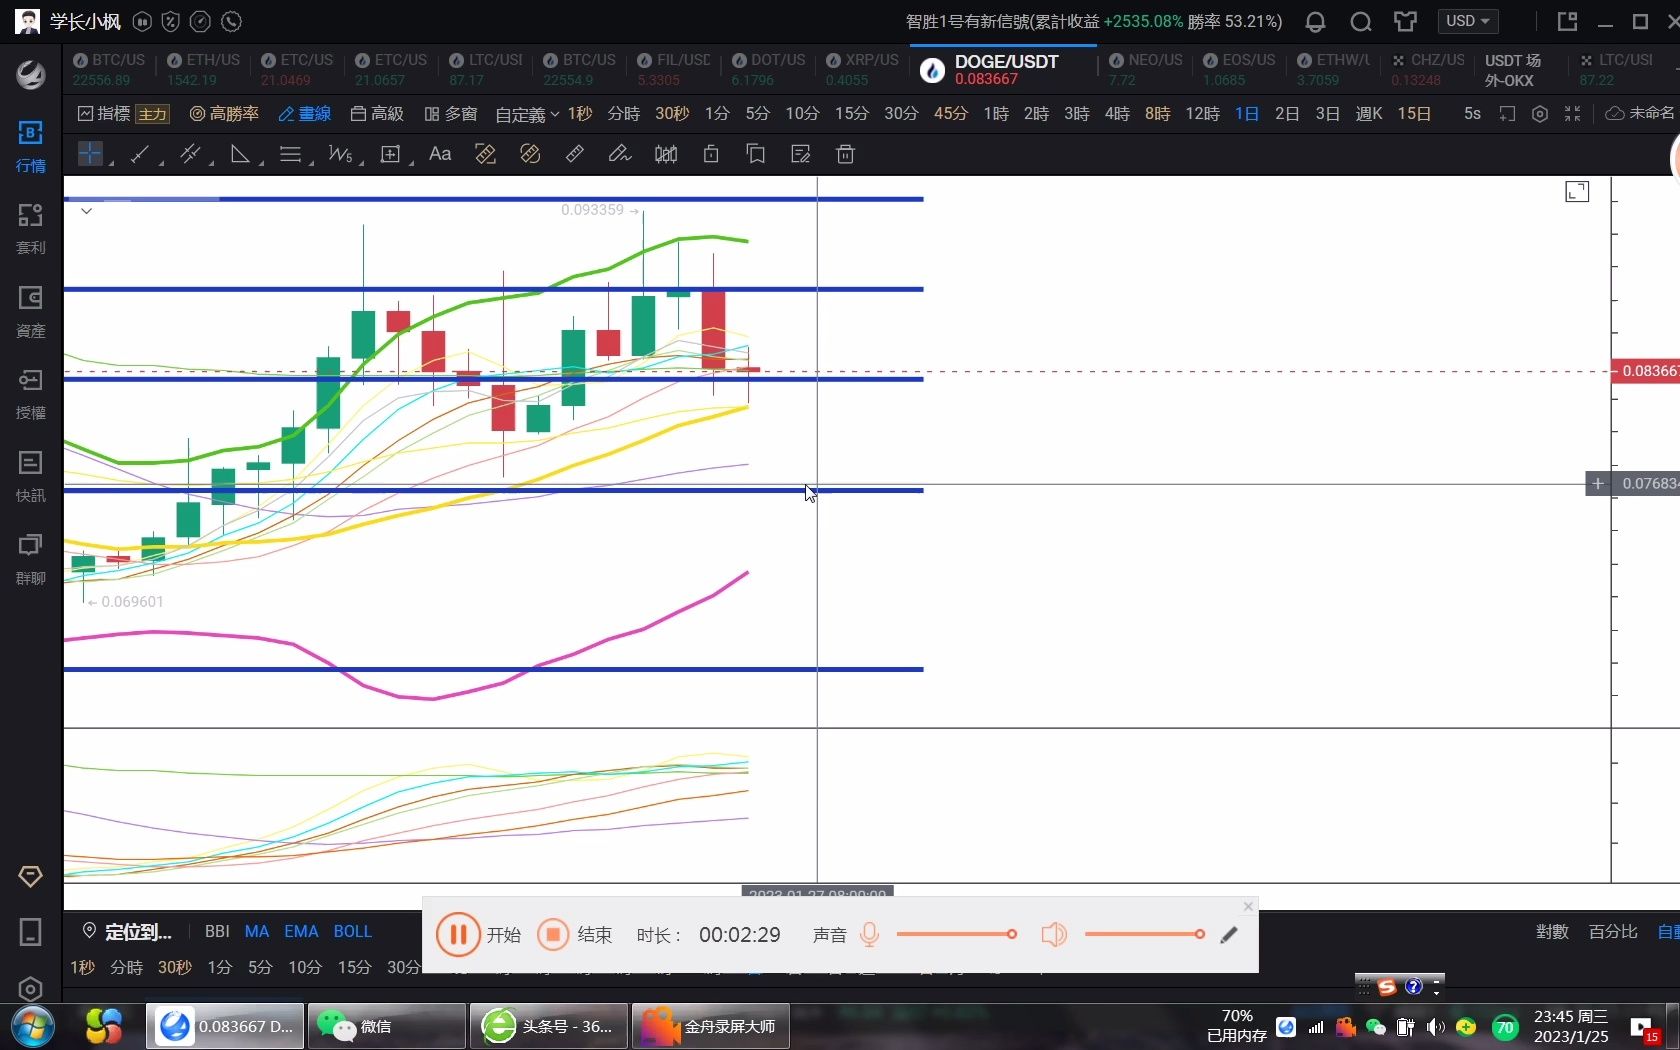Toggle the lock drawings icon

click(x=711, y=154)
